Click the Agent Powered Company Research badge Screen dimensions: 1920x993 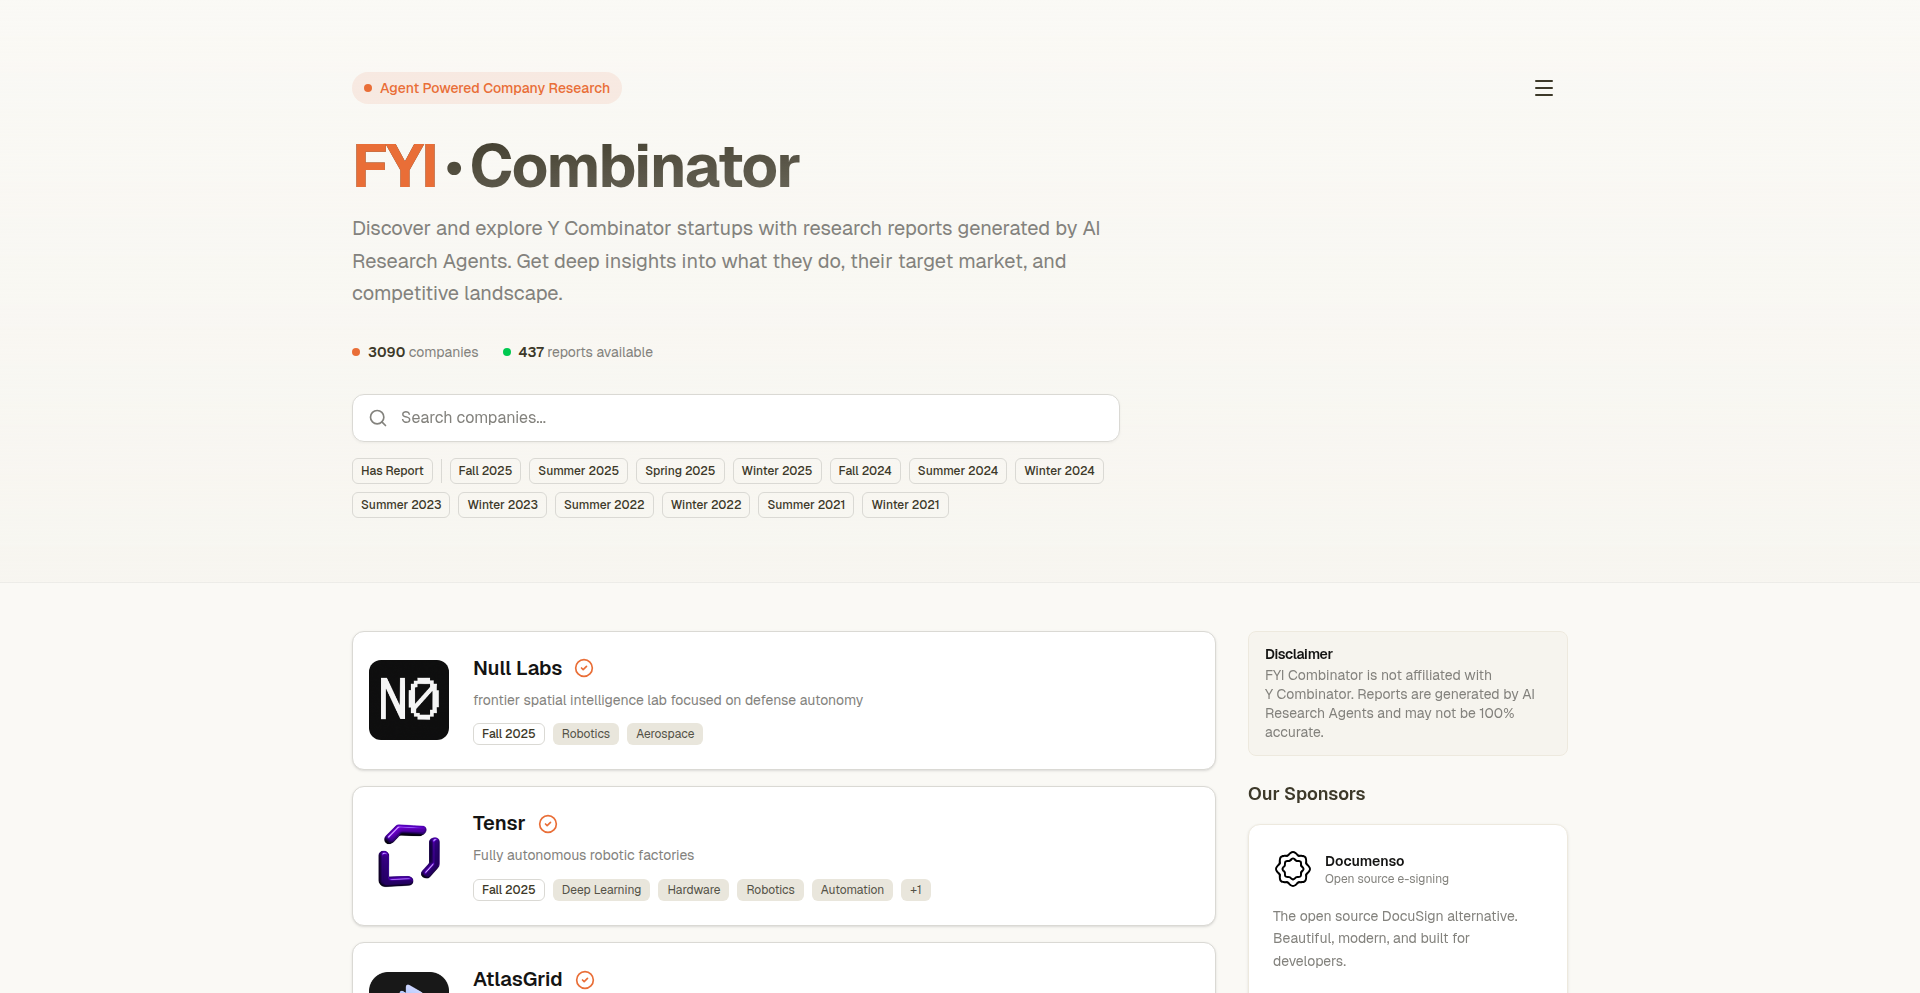487,88
